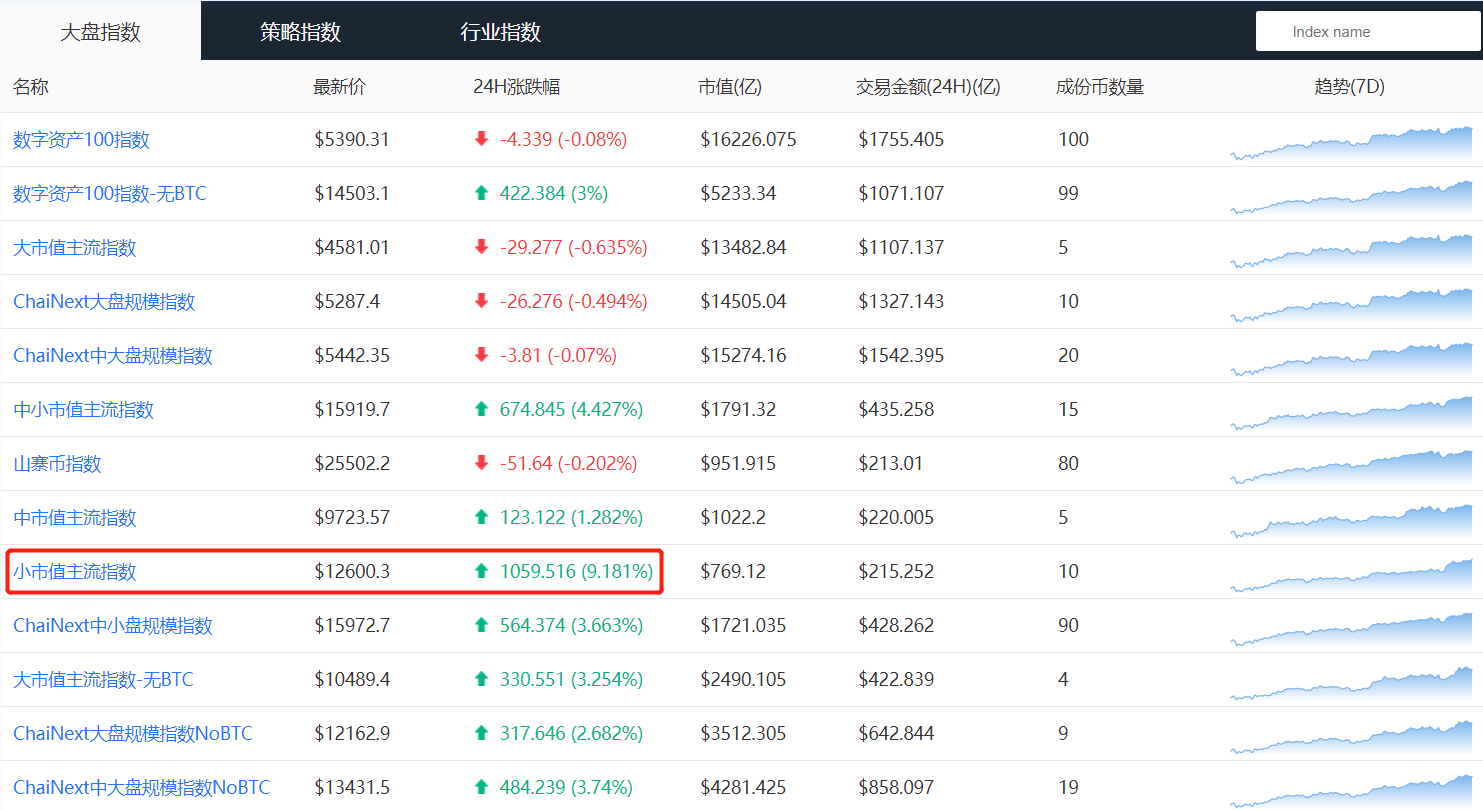The height and width of the screenshot is (810, 1483).
Task: Open the ChaiNext大盘规模指数NoBTC link
Action: pos(133,734)
